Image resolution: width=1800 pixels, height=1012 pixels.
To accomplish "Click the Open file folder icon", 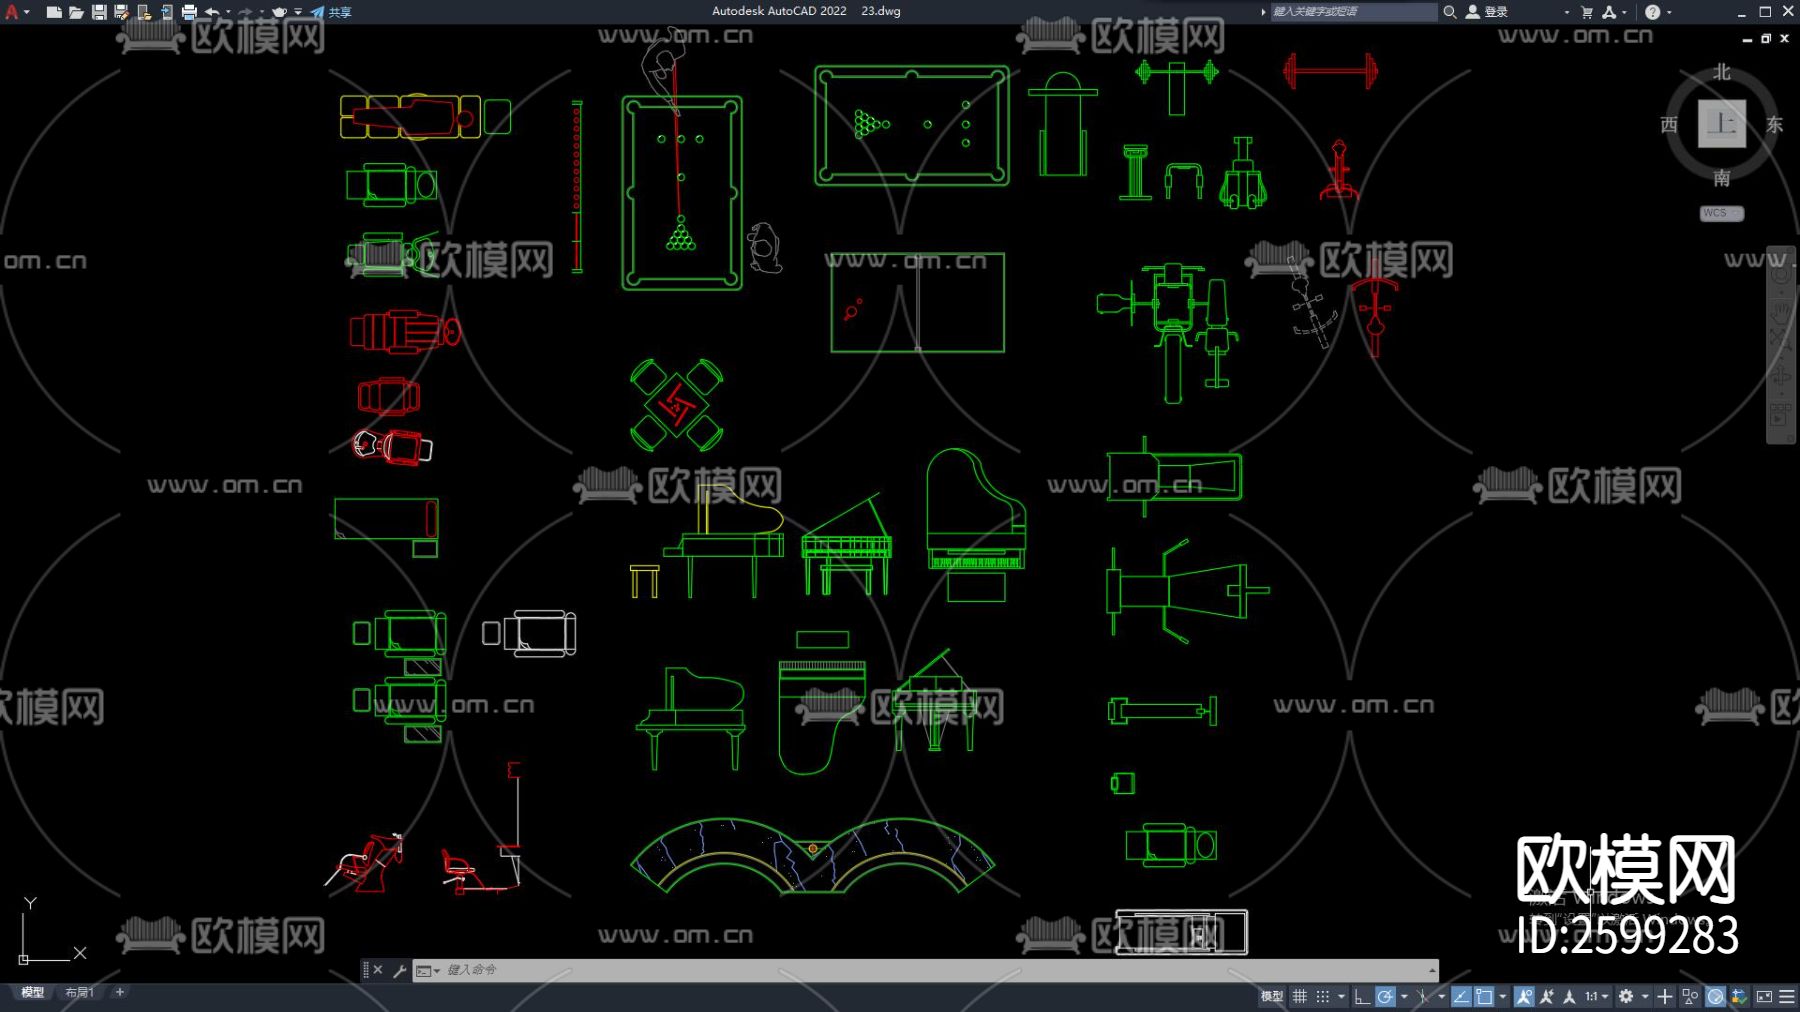I will pos(76,12).
